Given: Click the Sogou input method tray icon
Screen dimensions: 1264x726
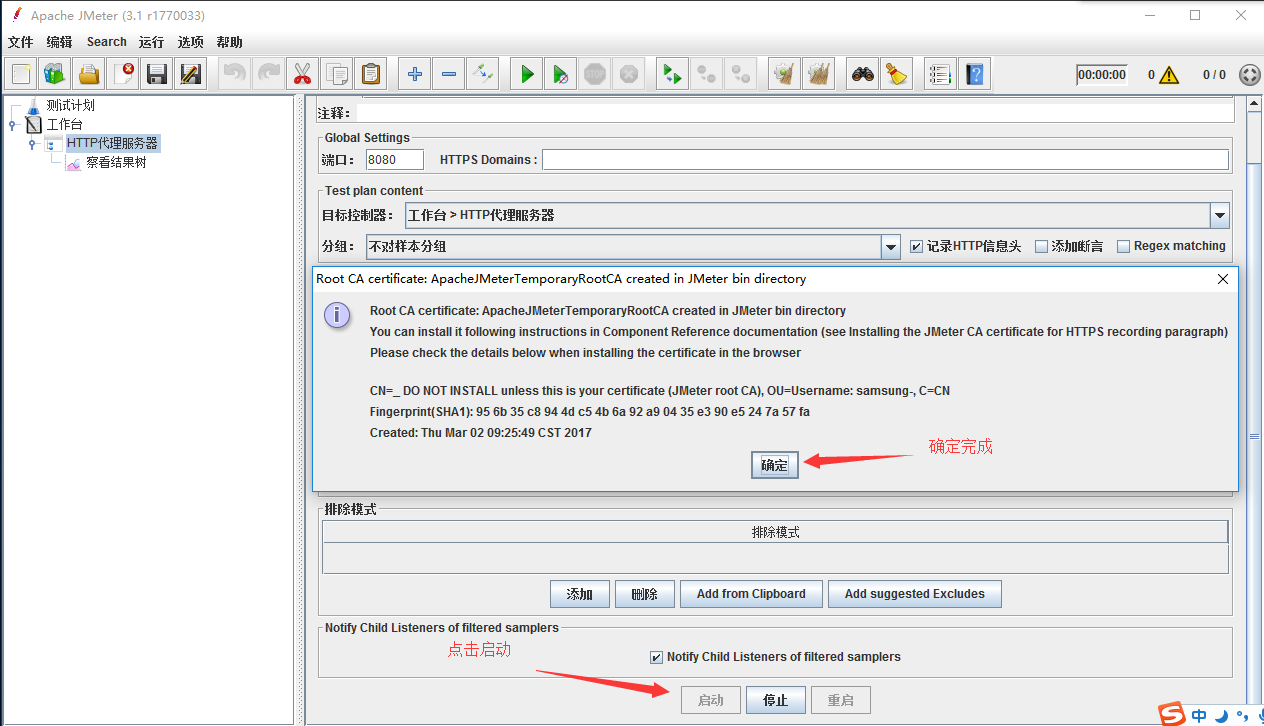Looking at the screenshot, I should pyautogui.click(x=1173, y=714).
